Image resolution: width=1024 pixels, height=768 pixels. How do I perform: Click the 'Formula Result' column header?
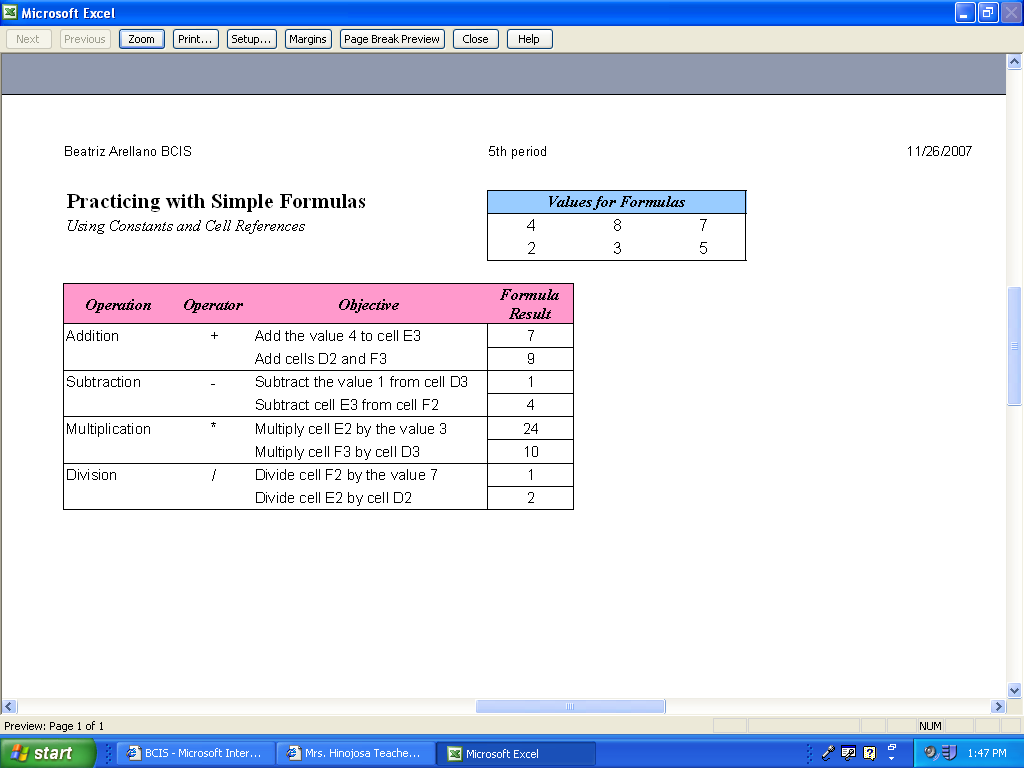(x=530, y=304)
